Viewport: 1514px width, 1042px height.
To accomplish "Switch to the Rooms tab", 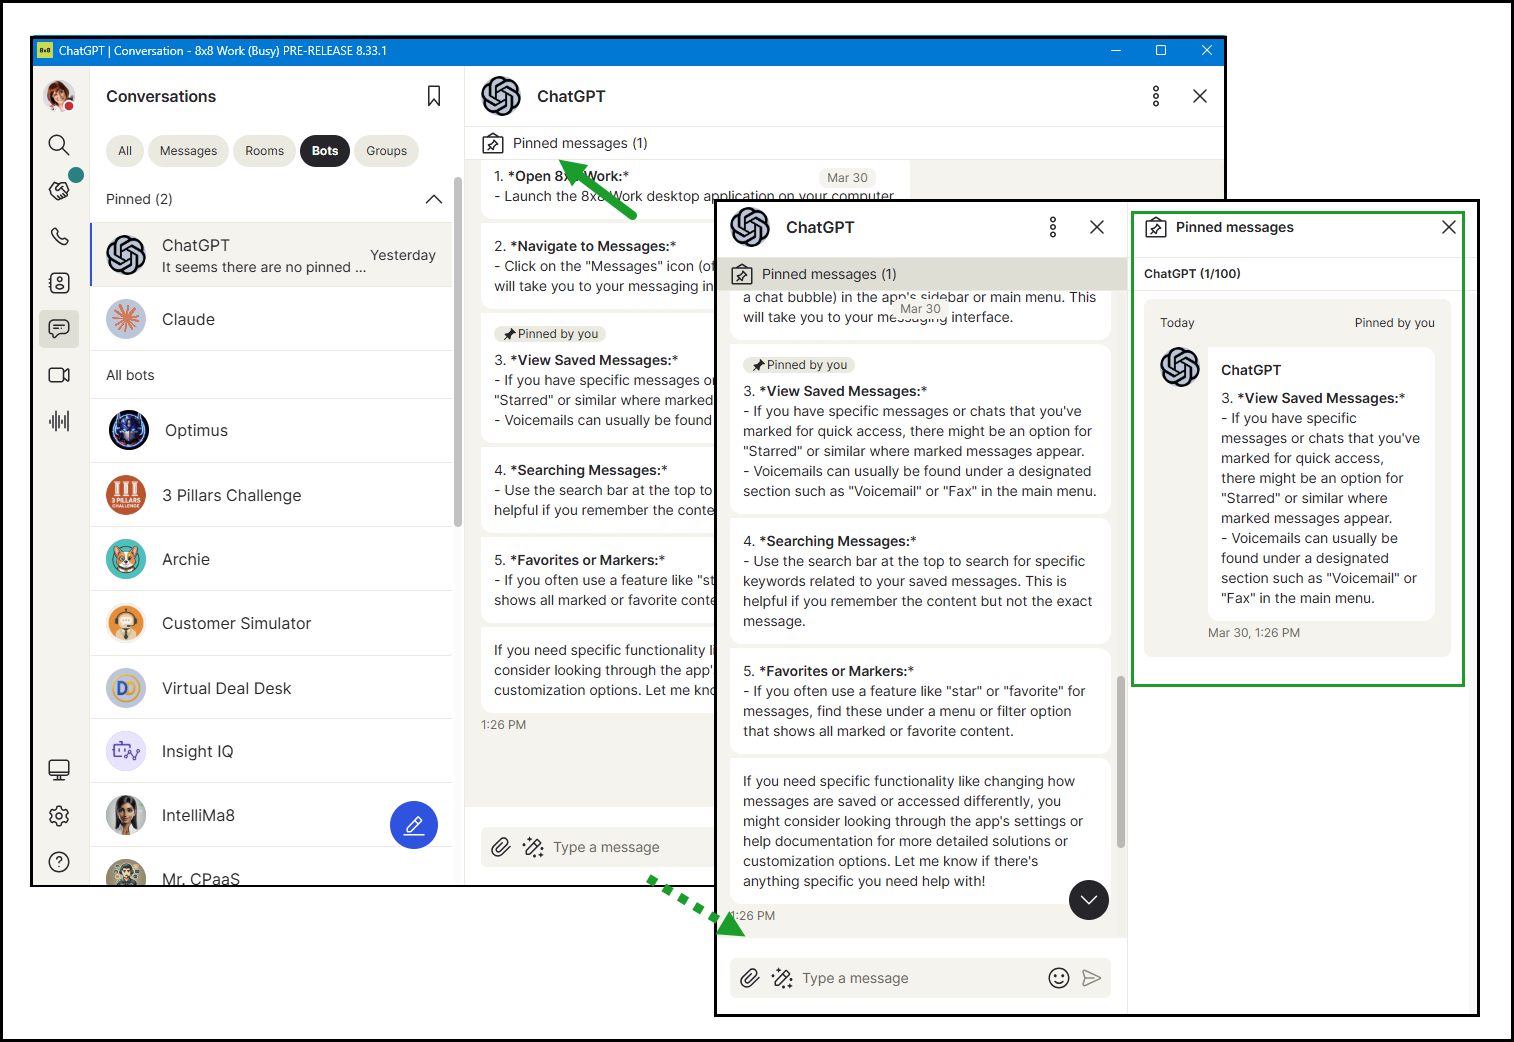I will point(265,151).
